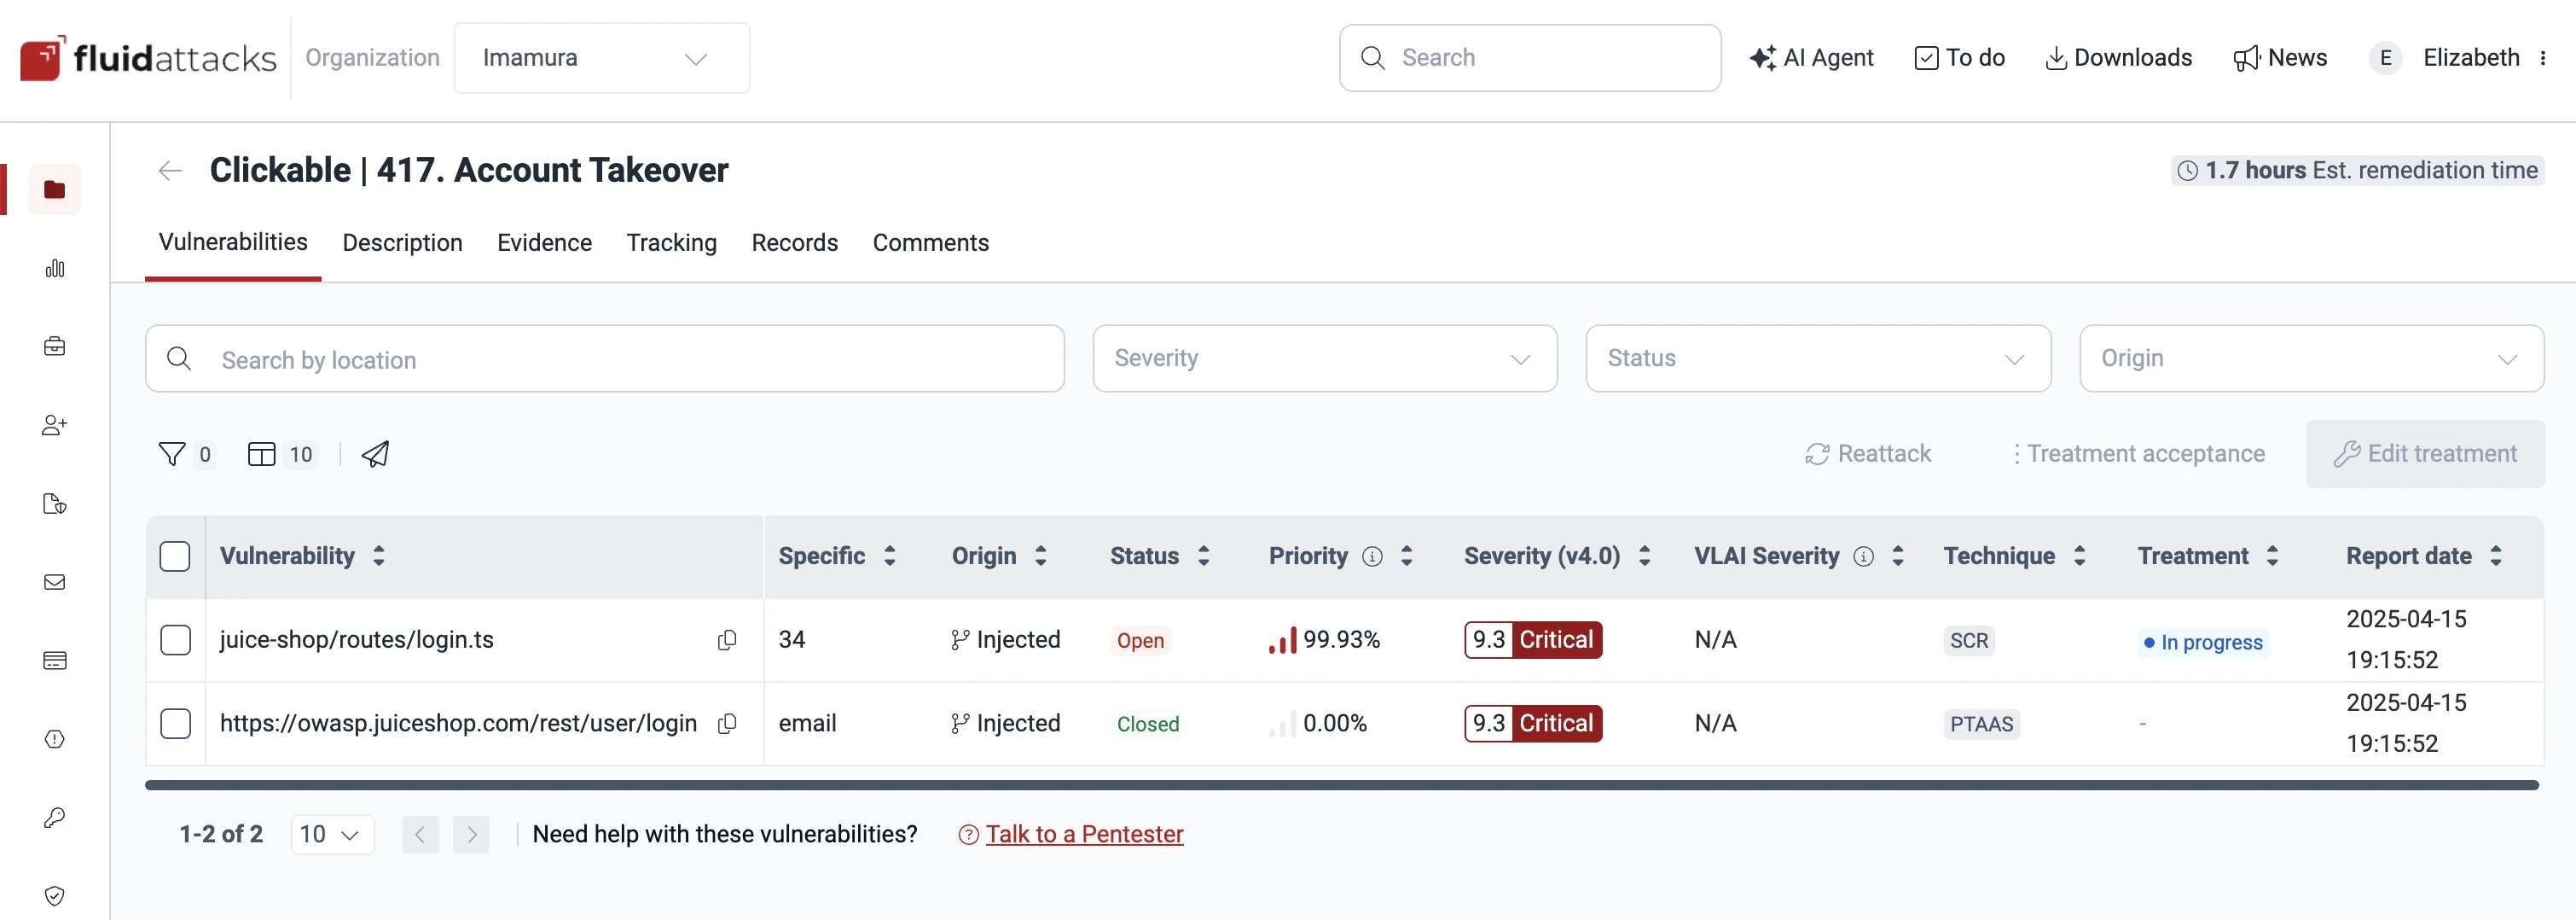
Task: Click the Fluid Attacks logo
Action: tap(148, 58)
